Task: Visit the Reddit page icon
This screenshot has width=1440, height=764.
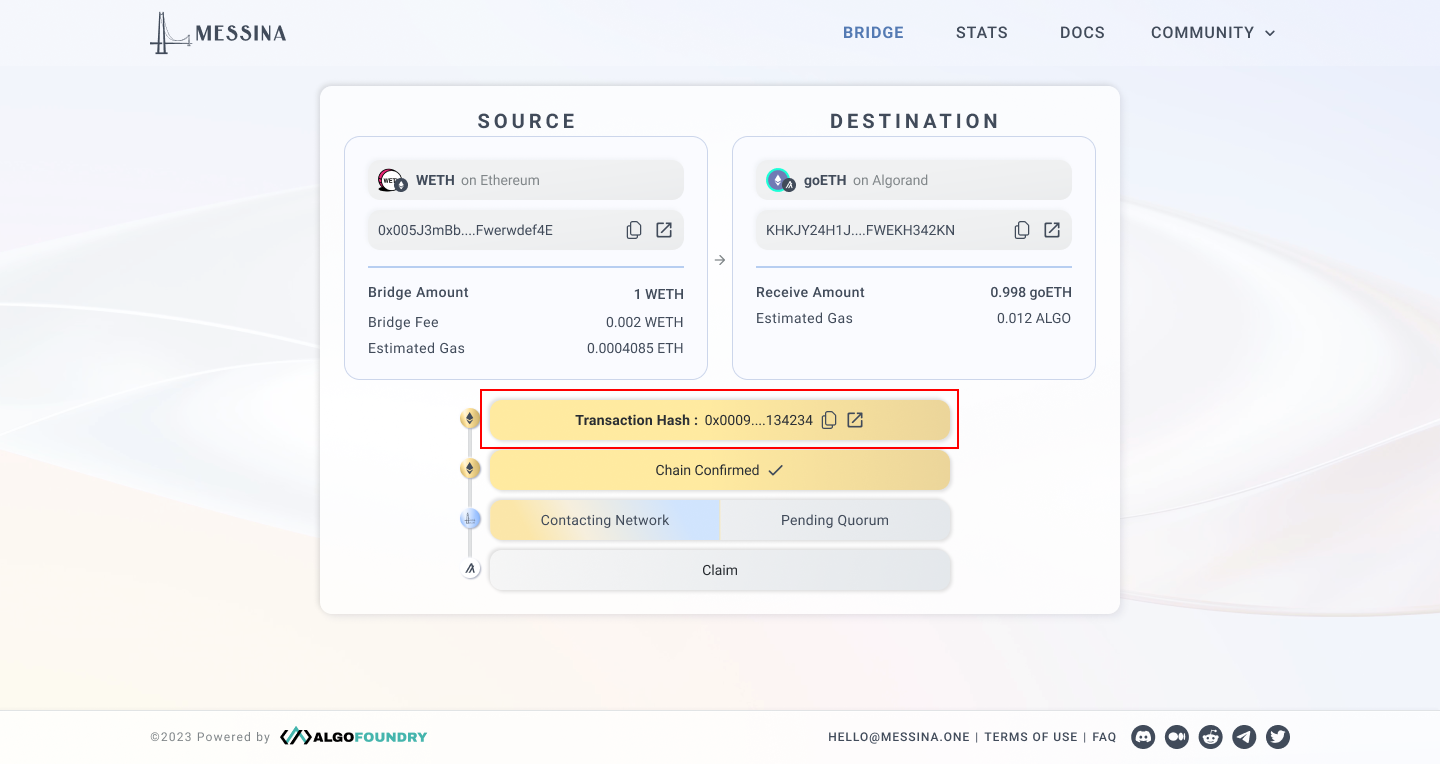Action: [1211, 737]
